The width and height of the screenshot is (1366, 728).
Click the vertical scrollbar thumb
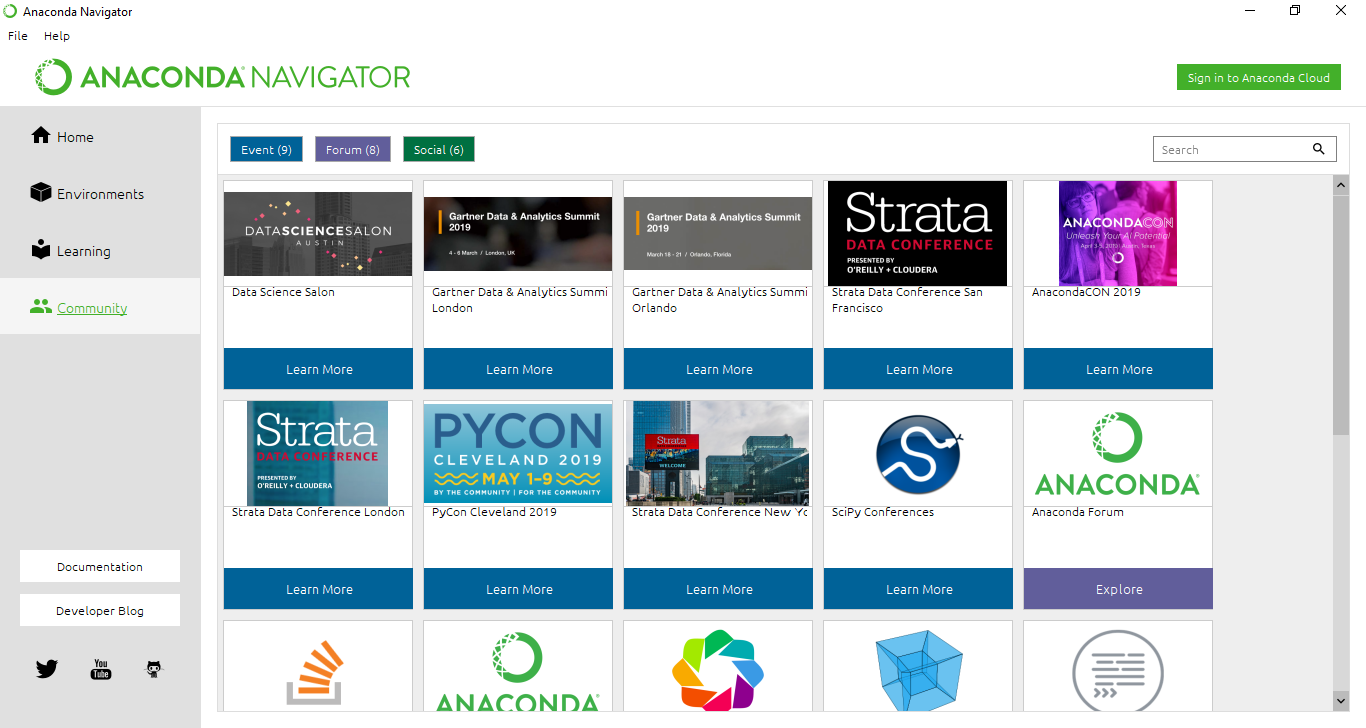point(1341,314)
